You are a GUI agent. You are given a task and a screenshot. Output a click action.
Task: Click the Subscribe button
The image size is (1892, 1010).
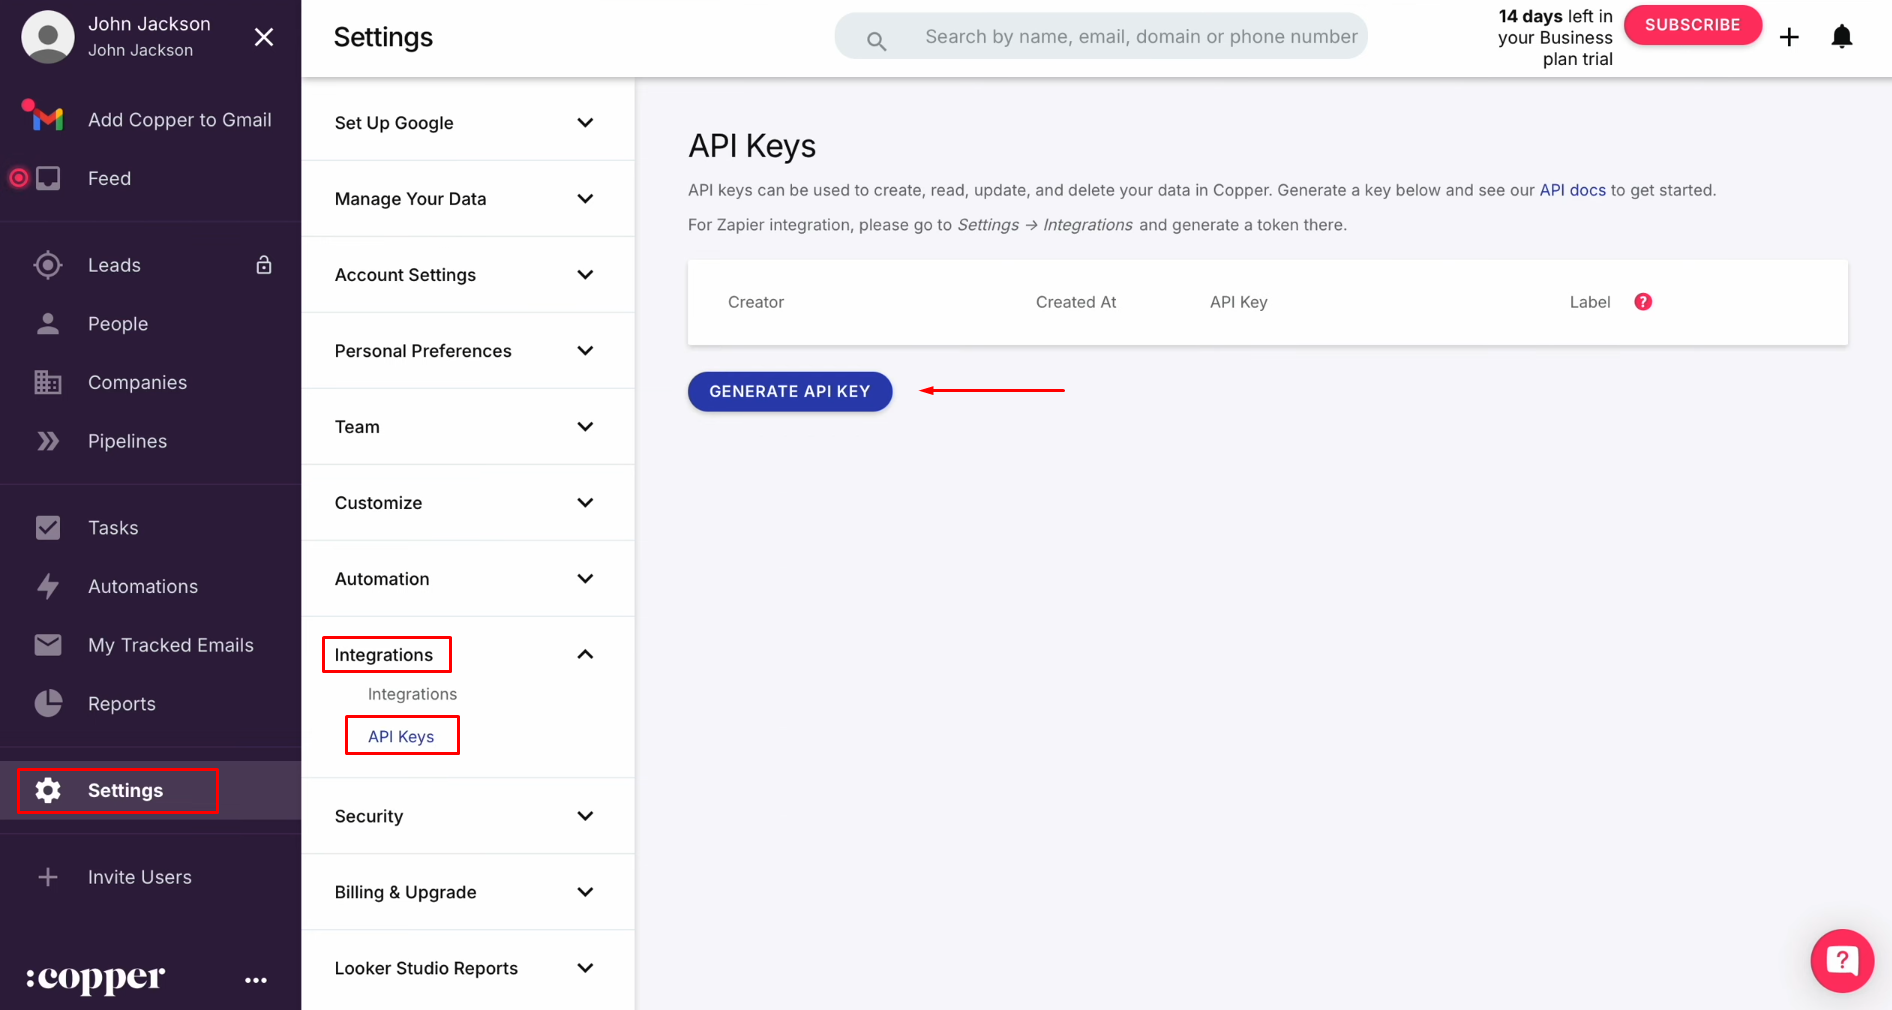click(x=1692, y=25)
